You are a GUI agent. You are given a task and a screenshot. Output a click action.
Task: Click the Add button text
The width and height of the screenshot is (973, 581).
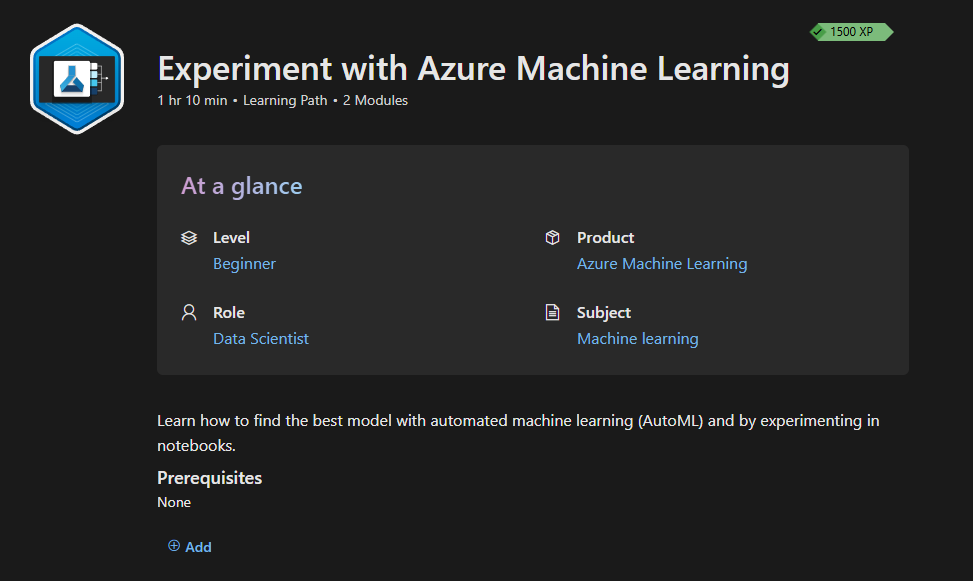[199, 547]
